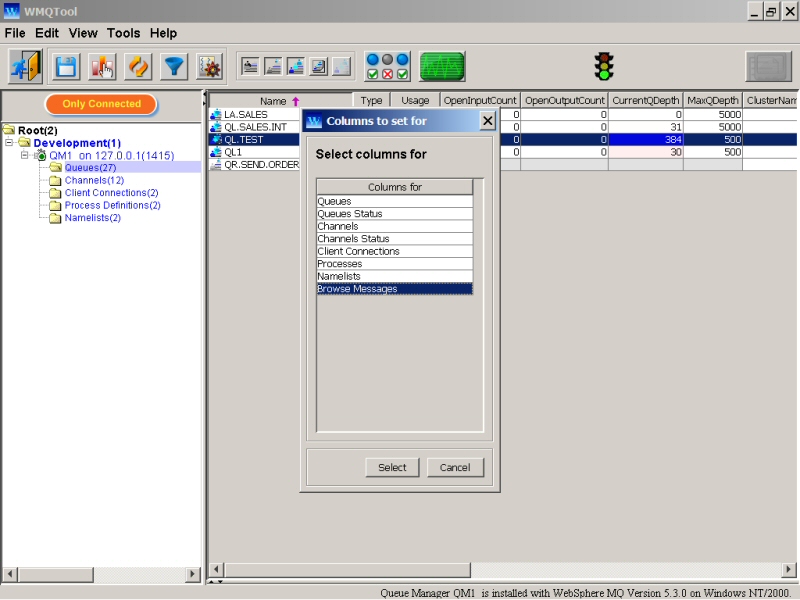Click the status lights checkmarks icon
Screen dimensions: 800x600
pyautogui.click(x=387, y=66)
